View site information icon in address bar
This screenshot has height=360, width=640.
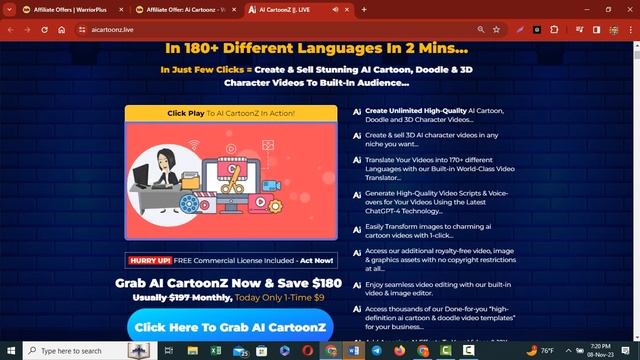tap(82, 30)
